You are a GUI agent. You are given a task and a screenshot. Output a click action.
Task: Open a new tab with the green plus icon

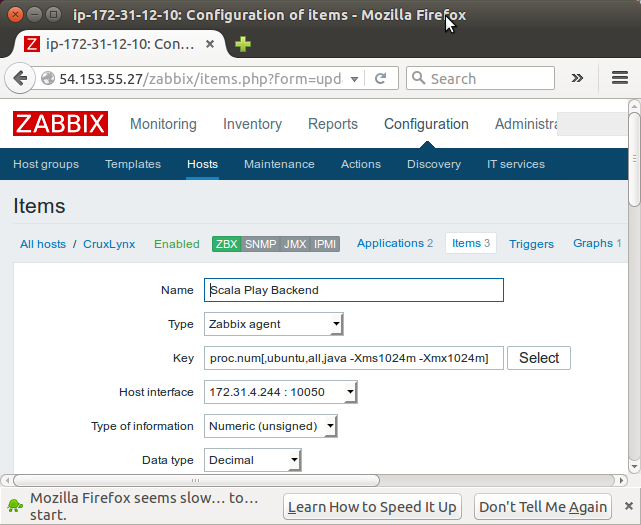[x=243, y=44]
